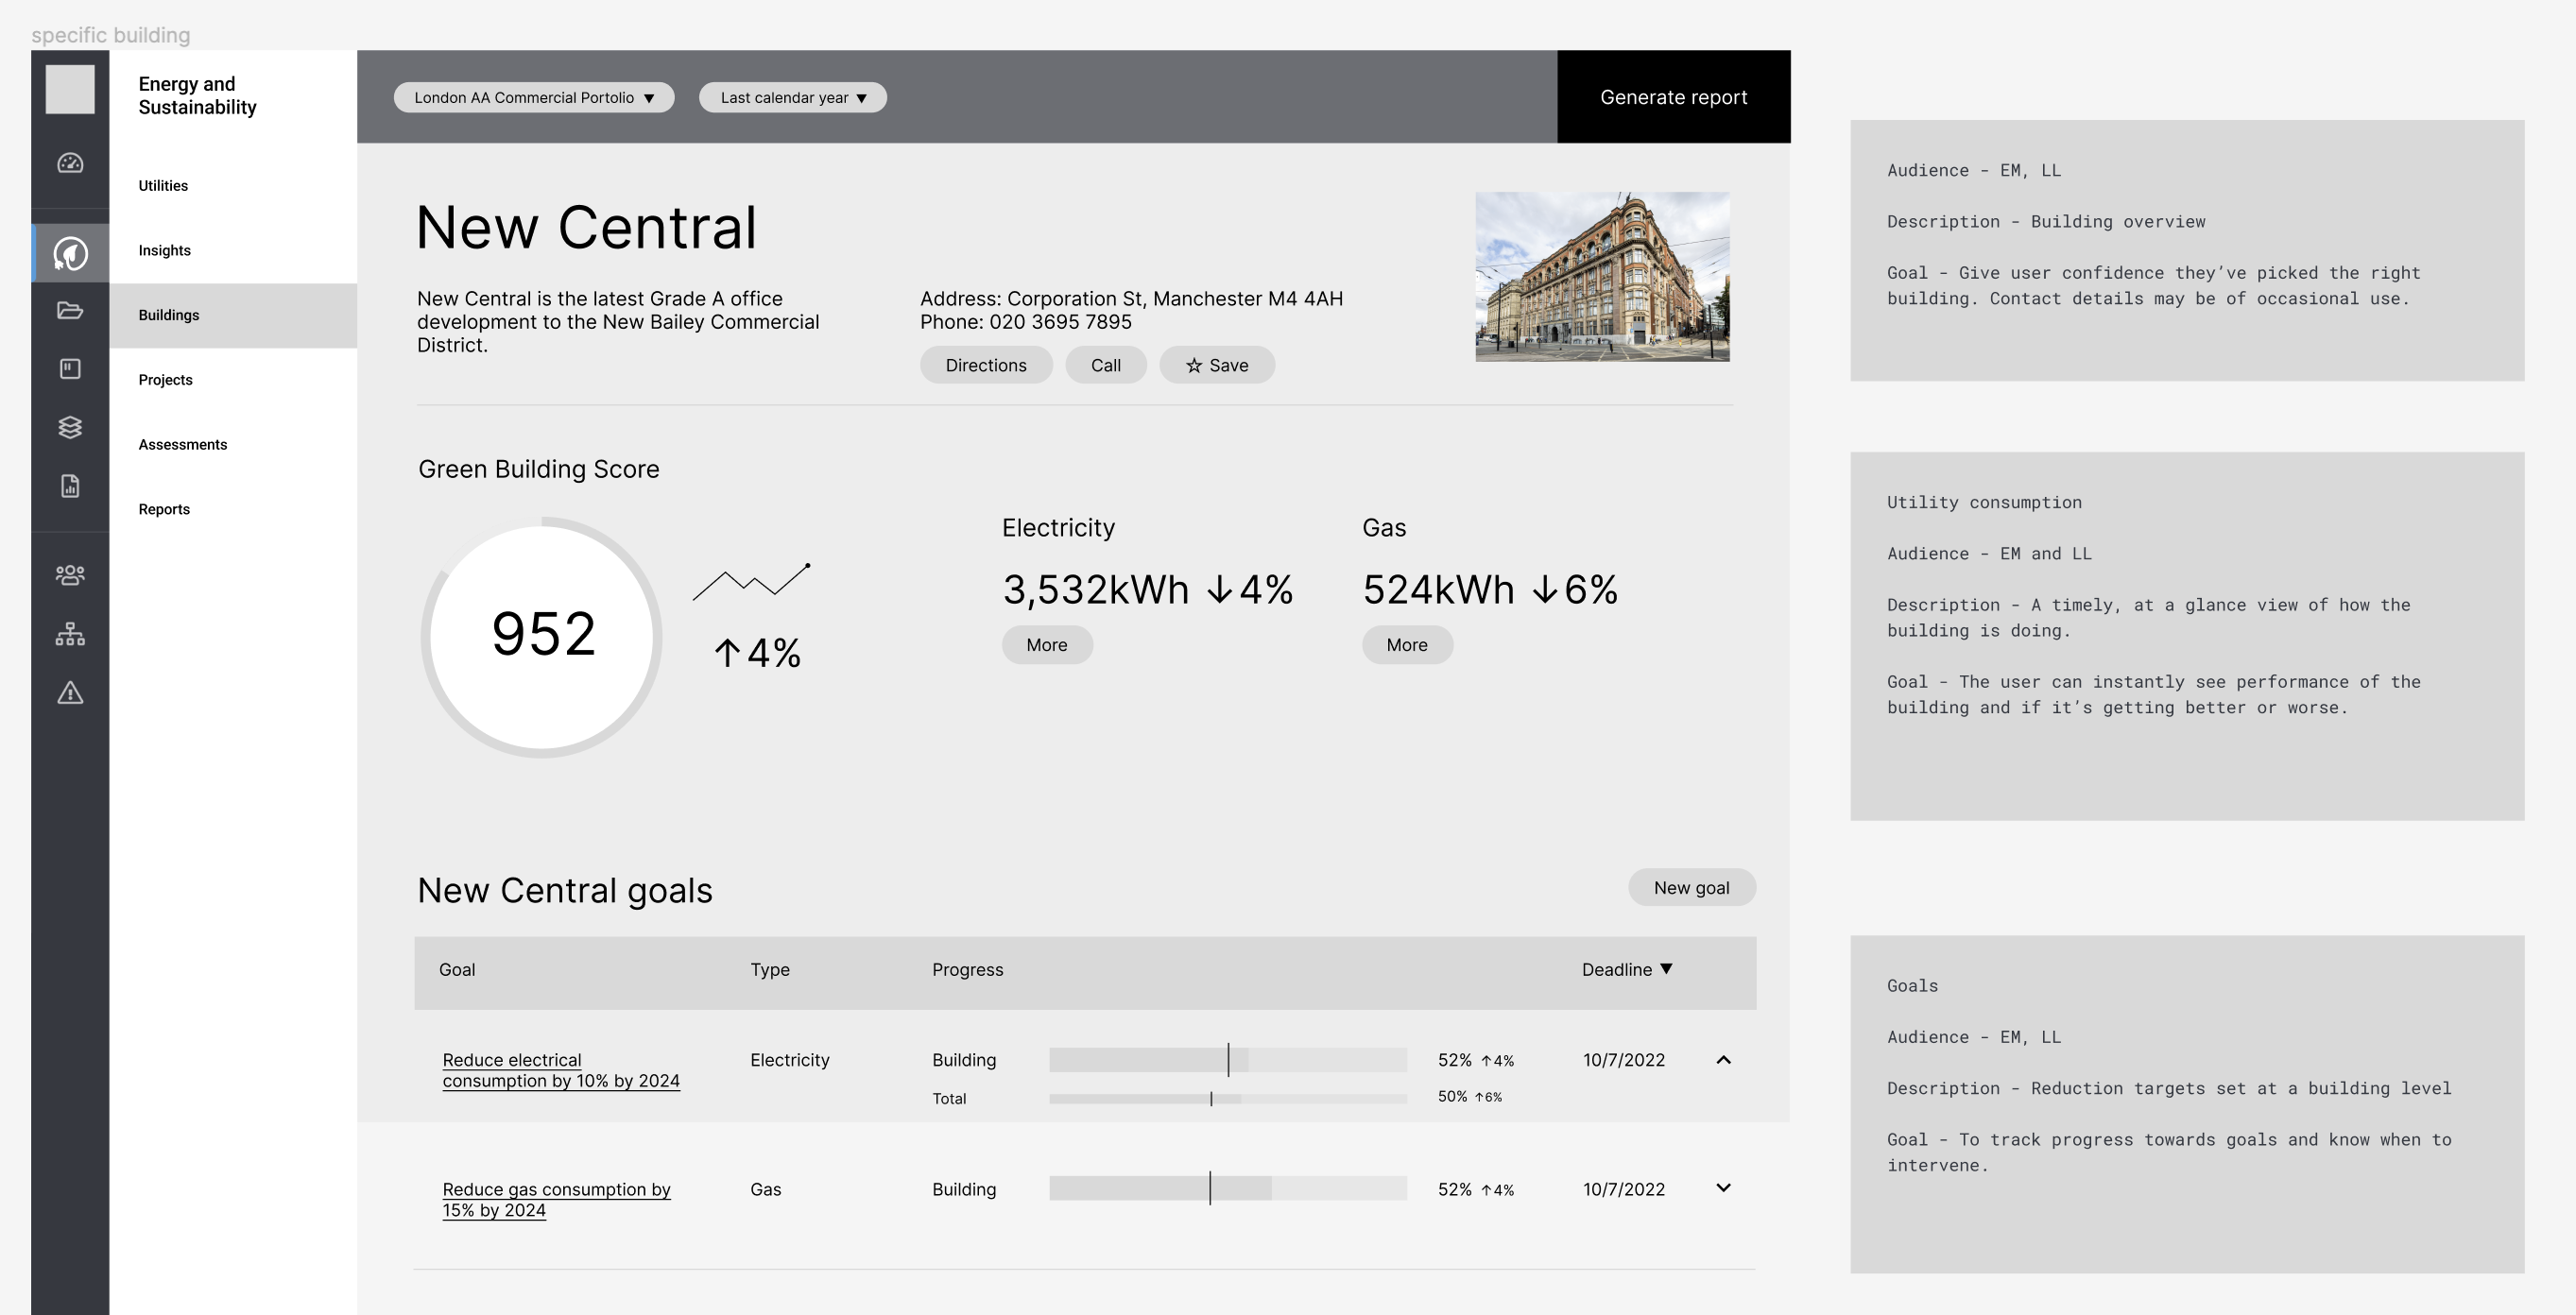2576x1315 pixels.
Task: Select the organization hierarchy icon in sidebar
Action: point(70,633)
